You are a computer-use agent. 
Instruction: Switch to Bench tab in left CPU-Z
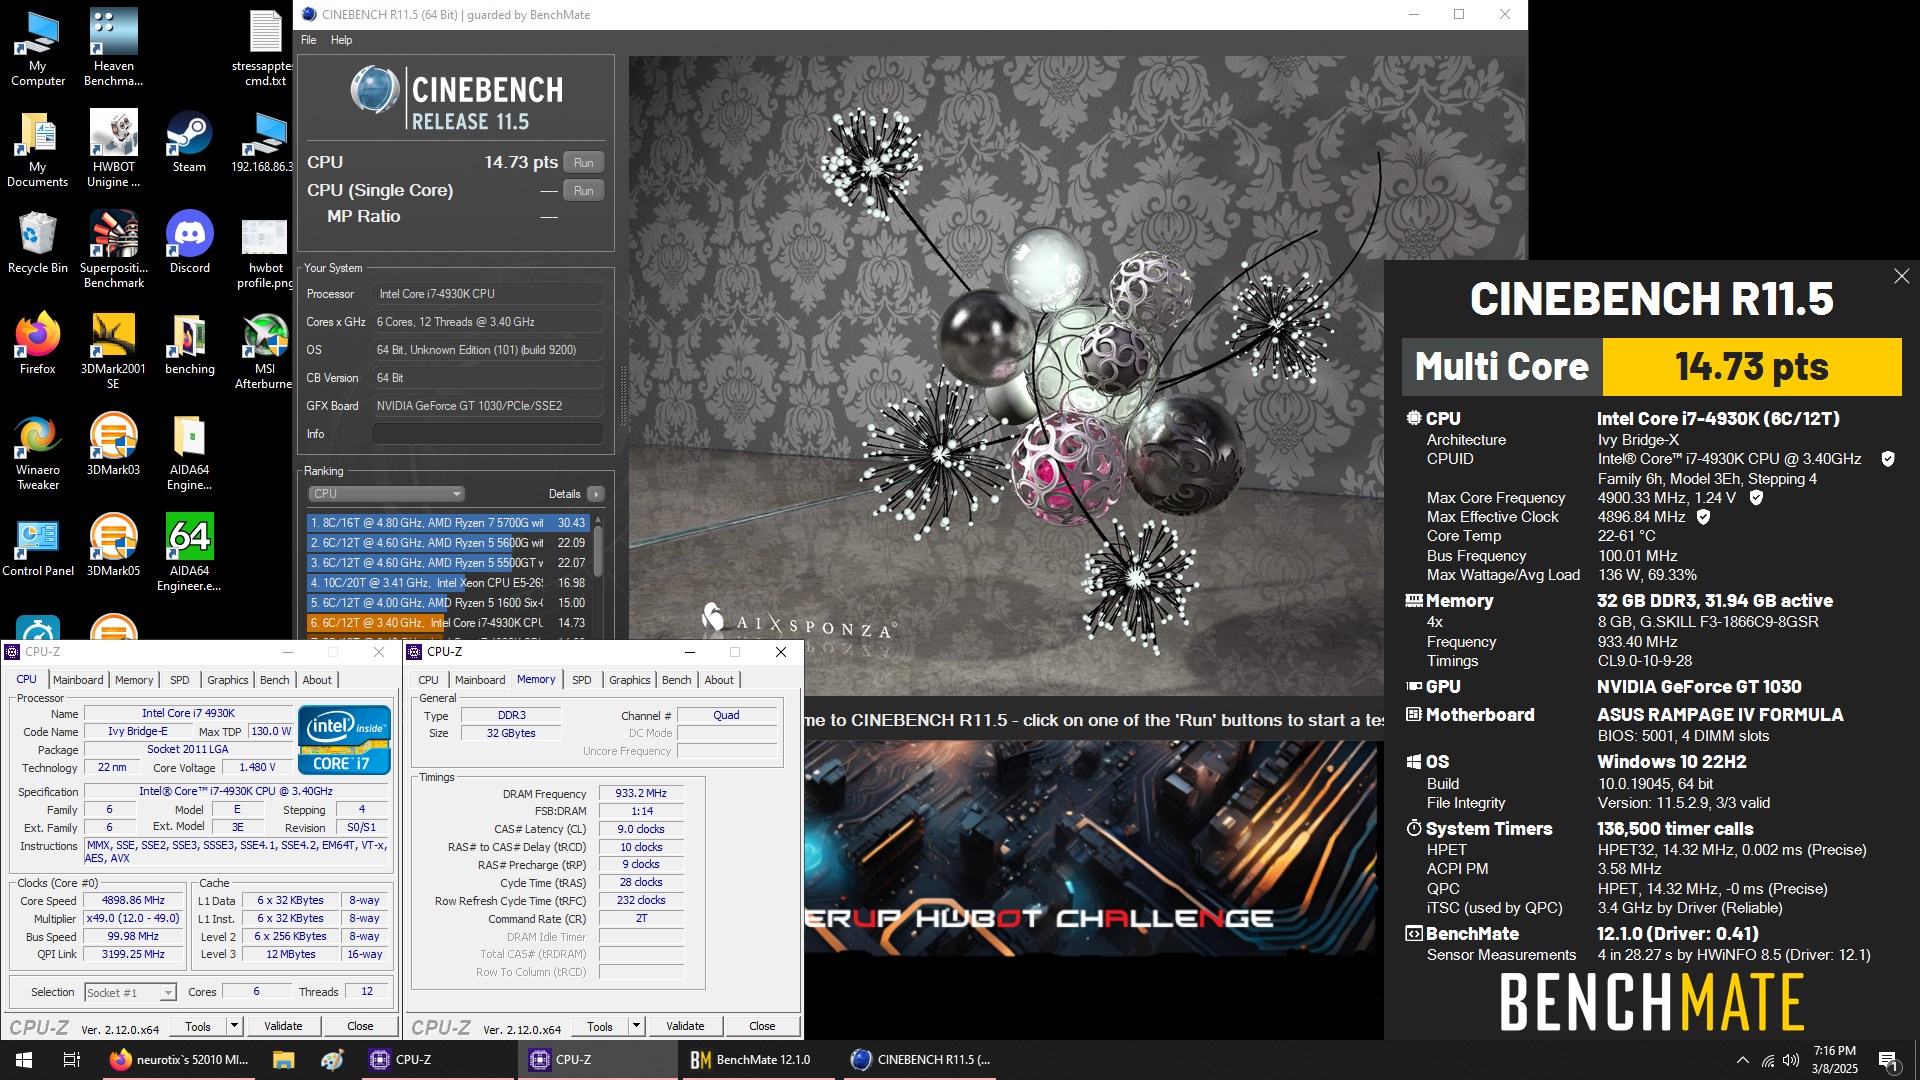pyautogui.click(x=274, y=680)
